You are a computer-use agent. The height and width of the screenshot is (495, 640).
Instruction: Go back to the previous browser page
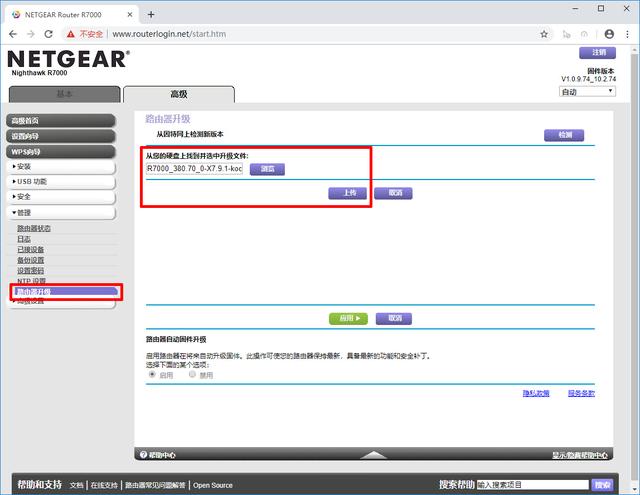pos(13,34)
